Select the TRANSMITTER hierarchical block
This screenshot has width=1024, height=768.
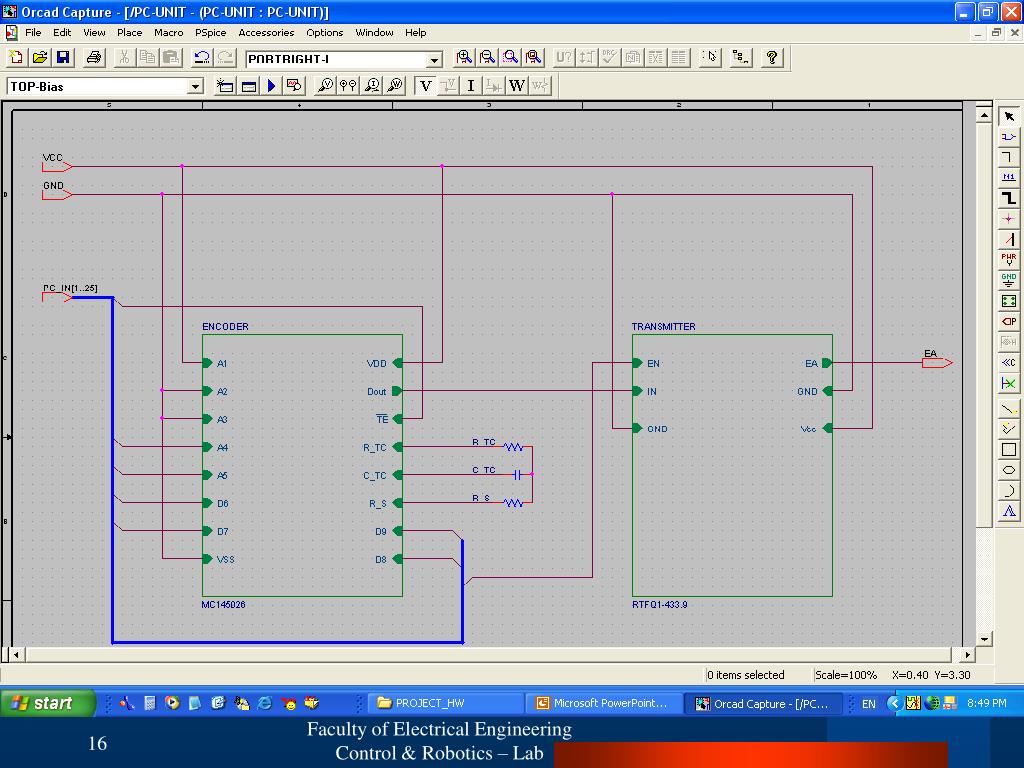click(x=732, y=466)
